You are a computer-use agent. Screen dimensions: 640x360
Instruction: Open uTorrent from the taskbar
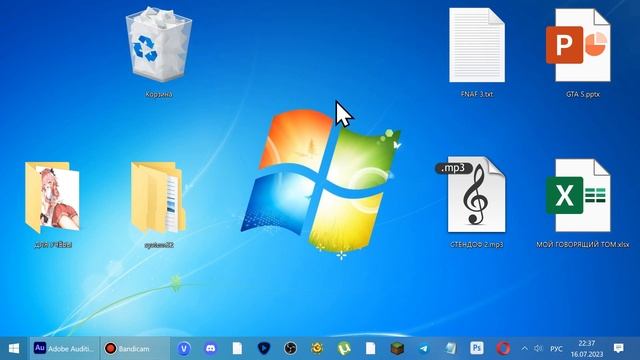click(x=344, y=349)
